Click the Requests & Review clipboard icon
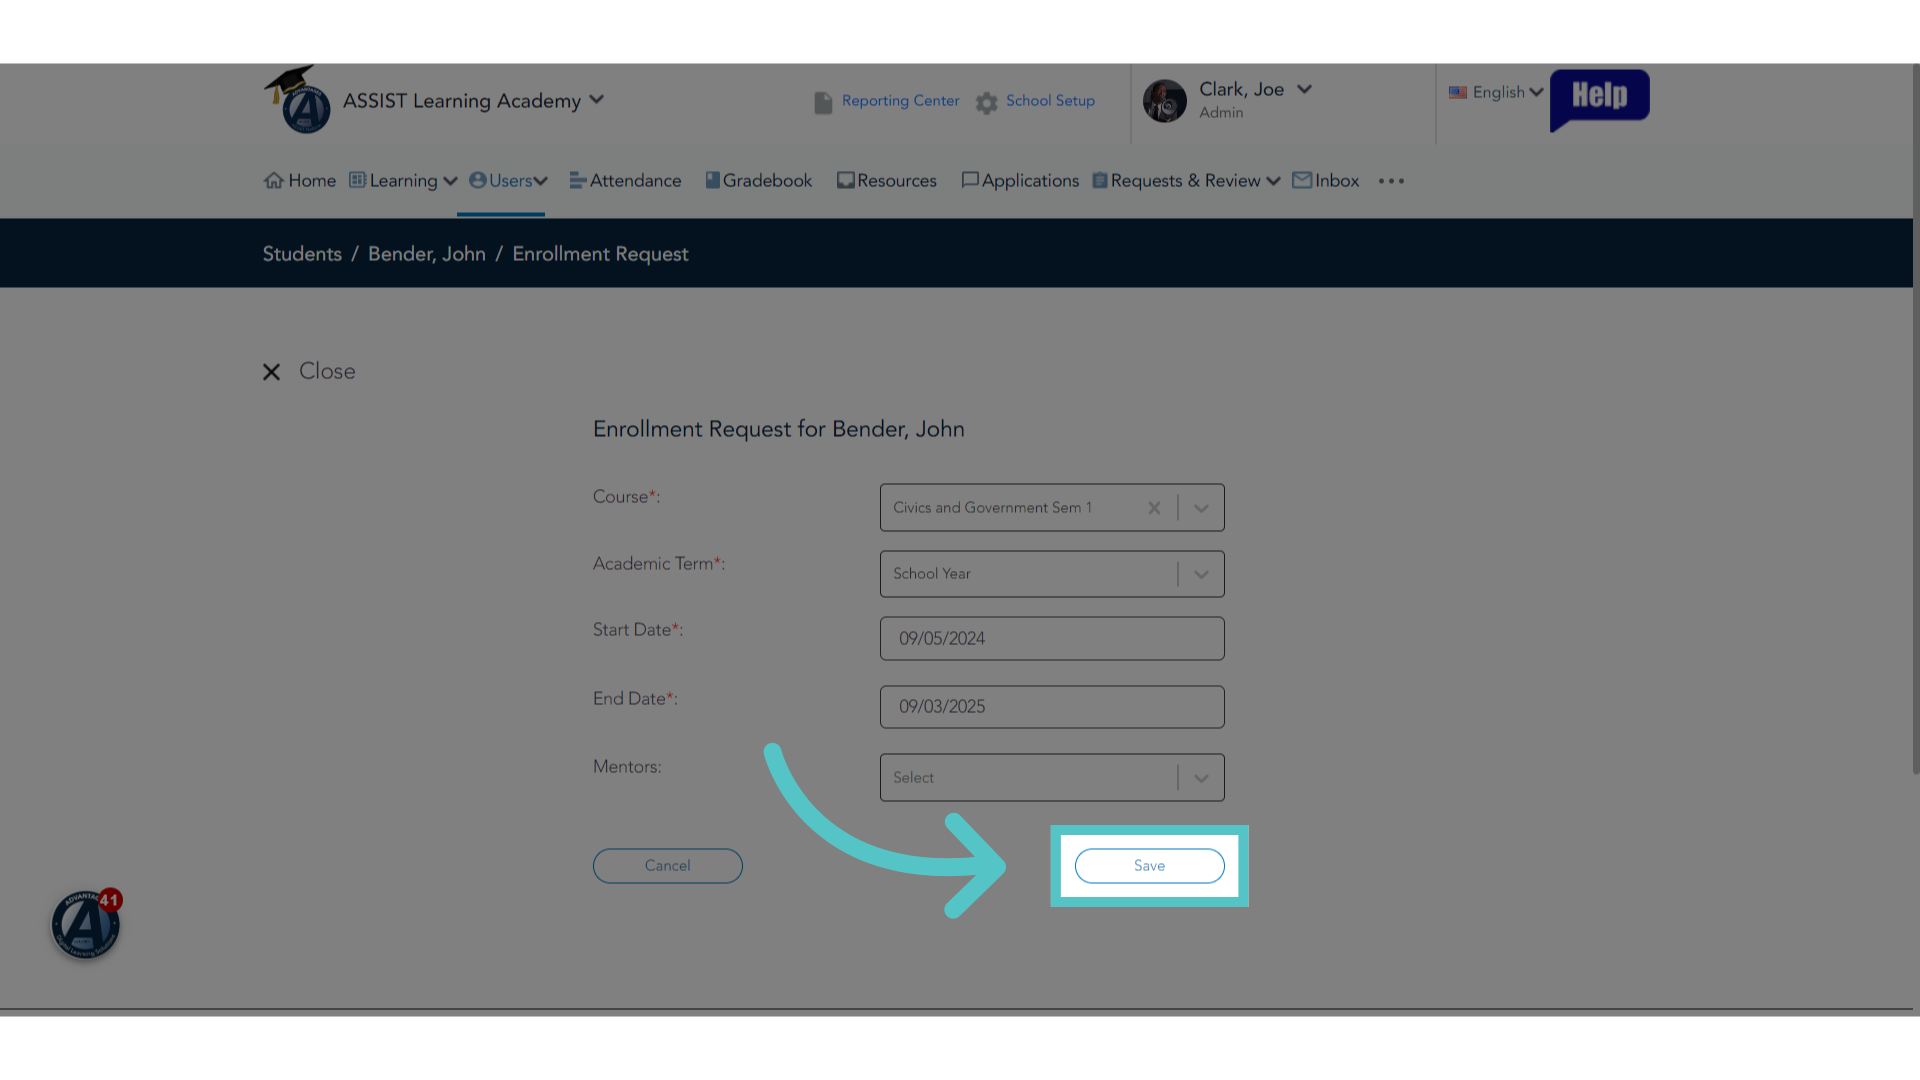The image size is (1920, 1080). (x=1100, y=180)
